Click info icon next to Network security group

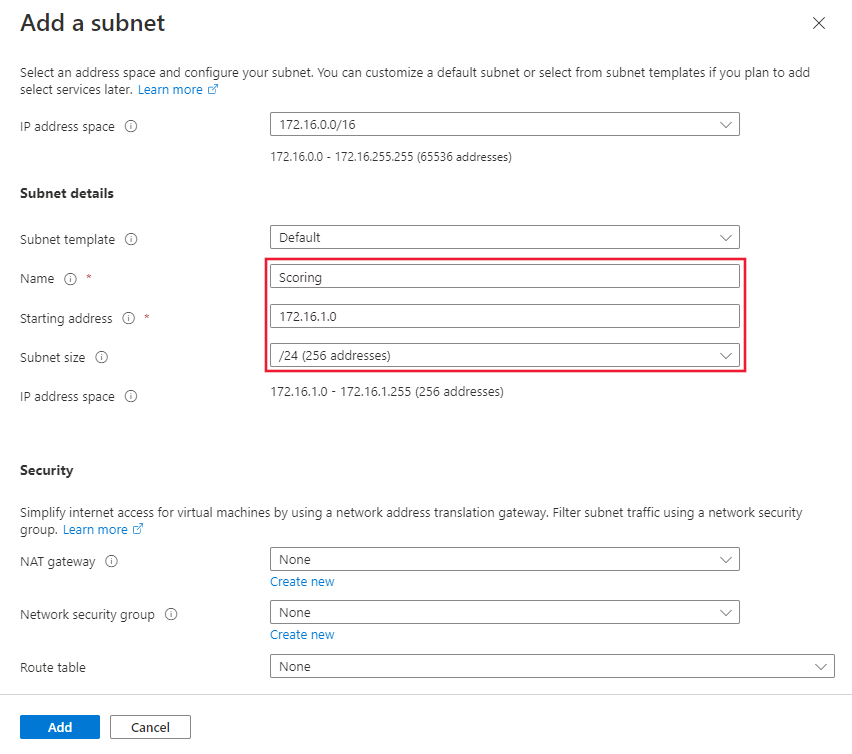[x=171, y=615]
